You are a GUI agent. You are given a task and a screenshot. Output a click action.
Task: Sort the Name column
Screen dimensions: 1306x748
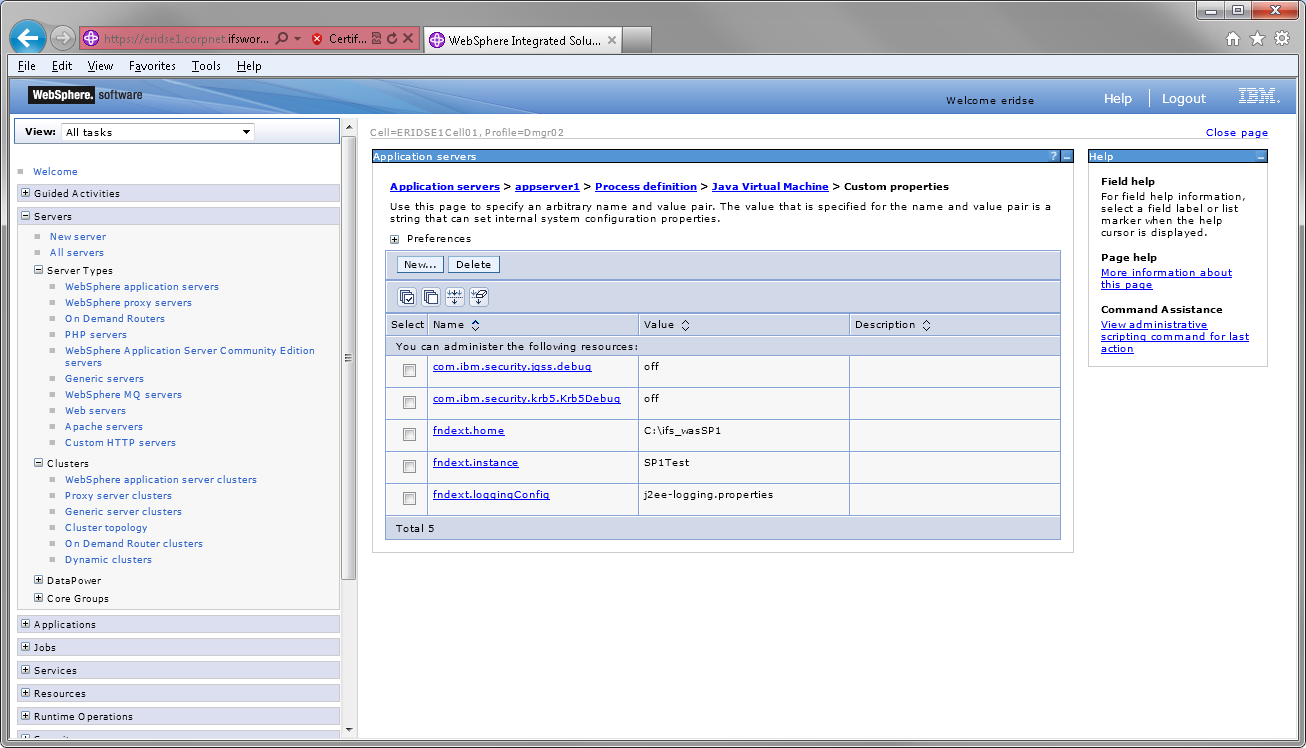(475, 325)
